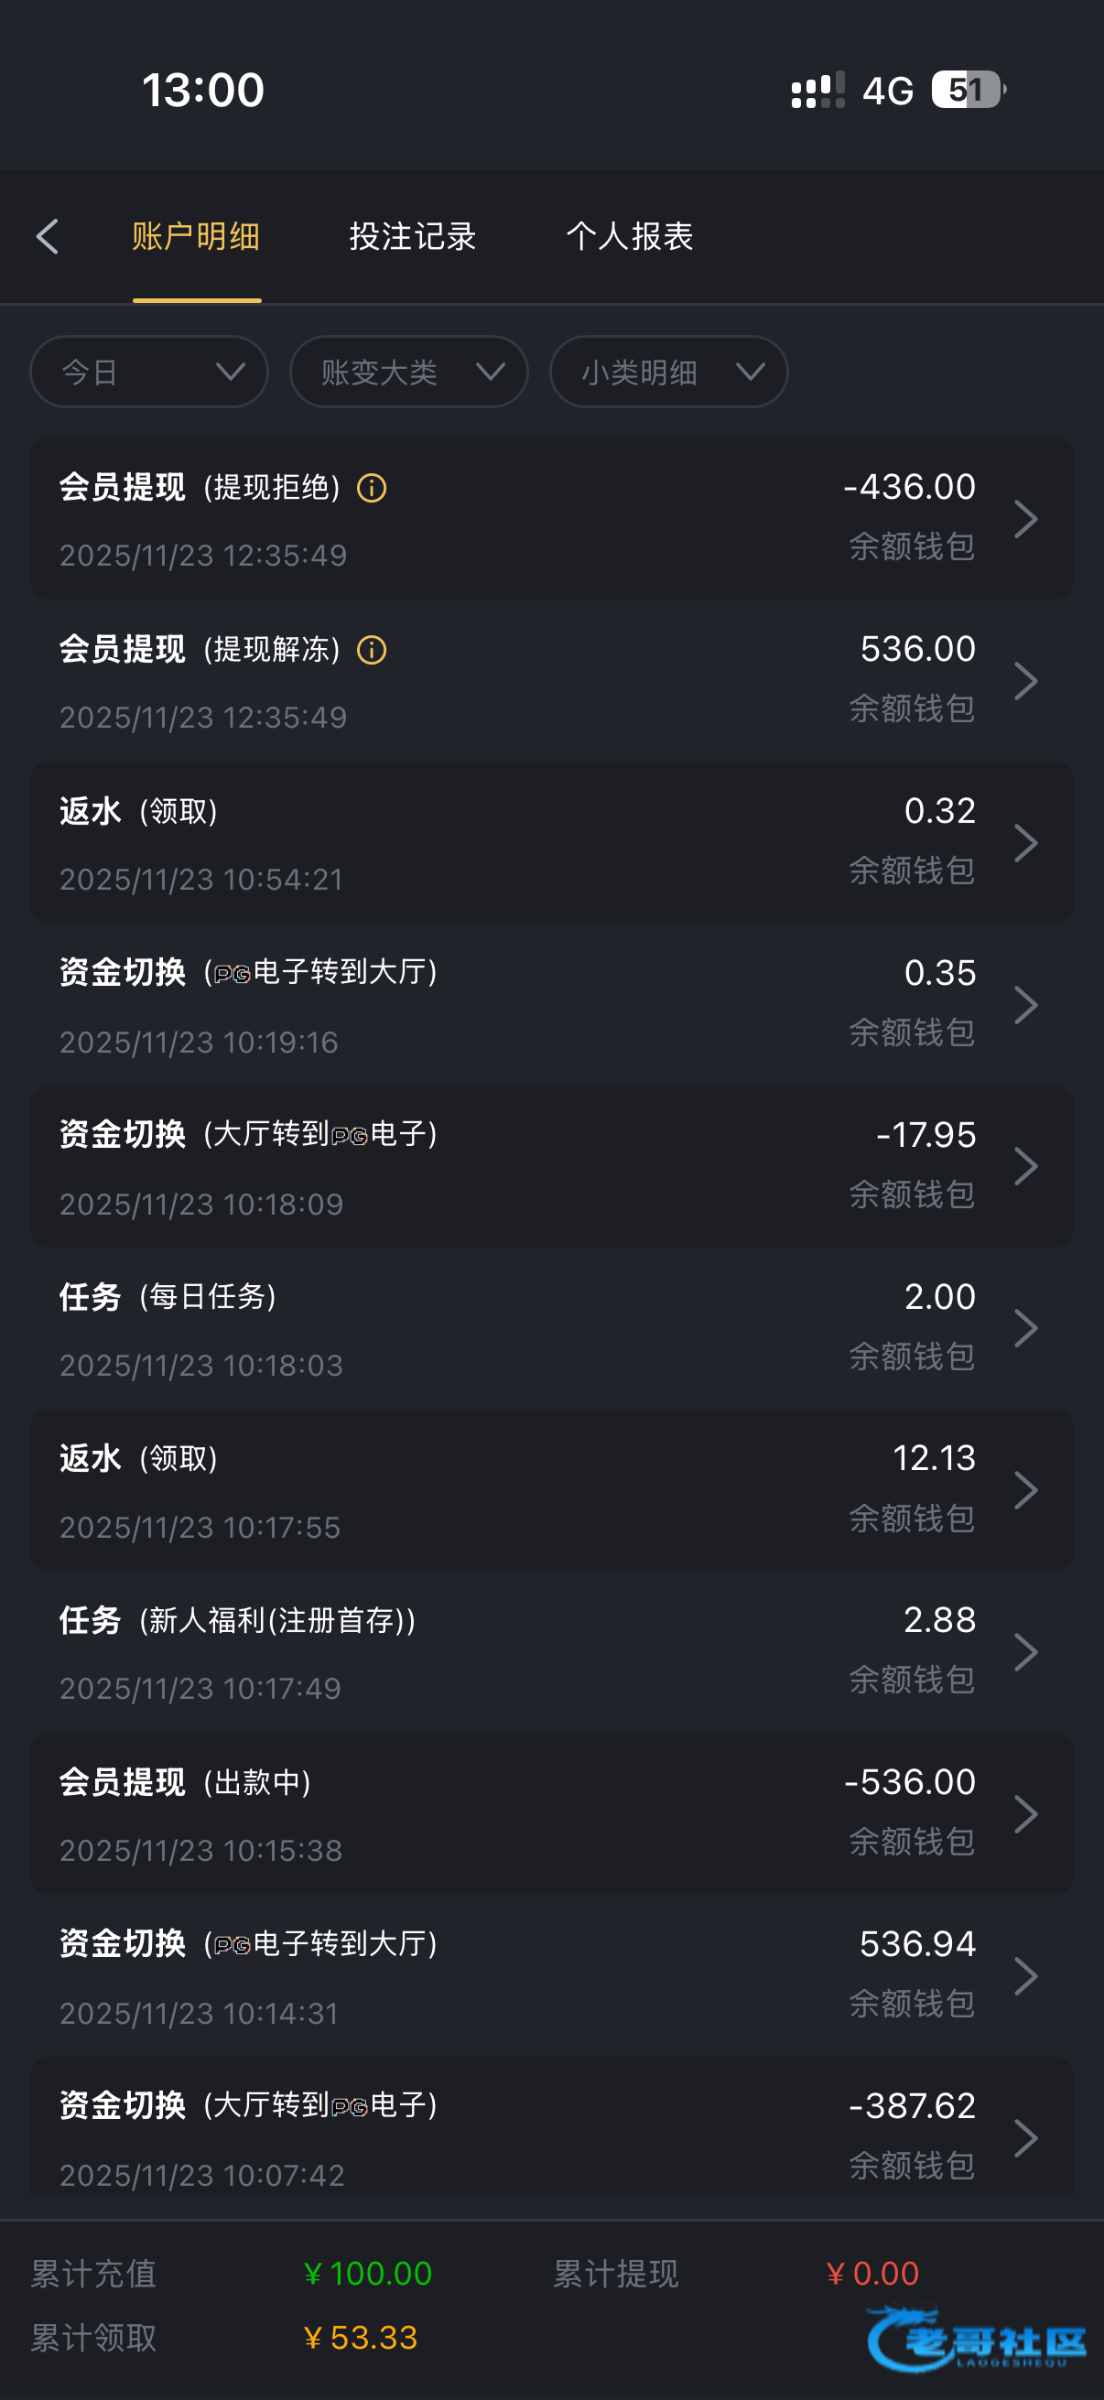Switch to the 个人报表 tab
1104x2400 pixels.
(x=629, y=237)
